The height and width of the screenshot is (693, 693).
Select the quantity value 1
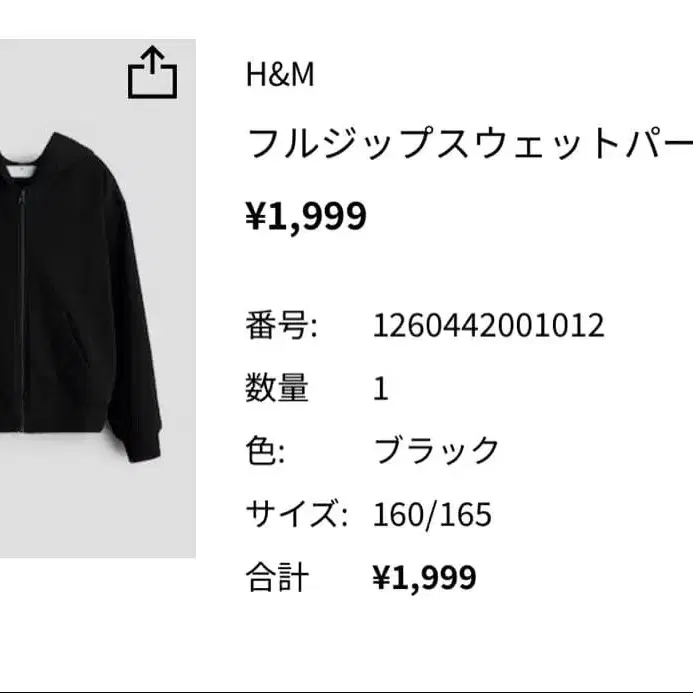coord(381,389)
